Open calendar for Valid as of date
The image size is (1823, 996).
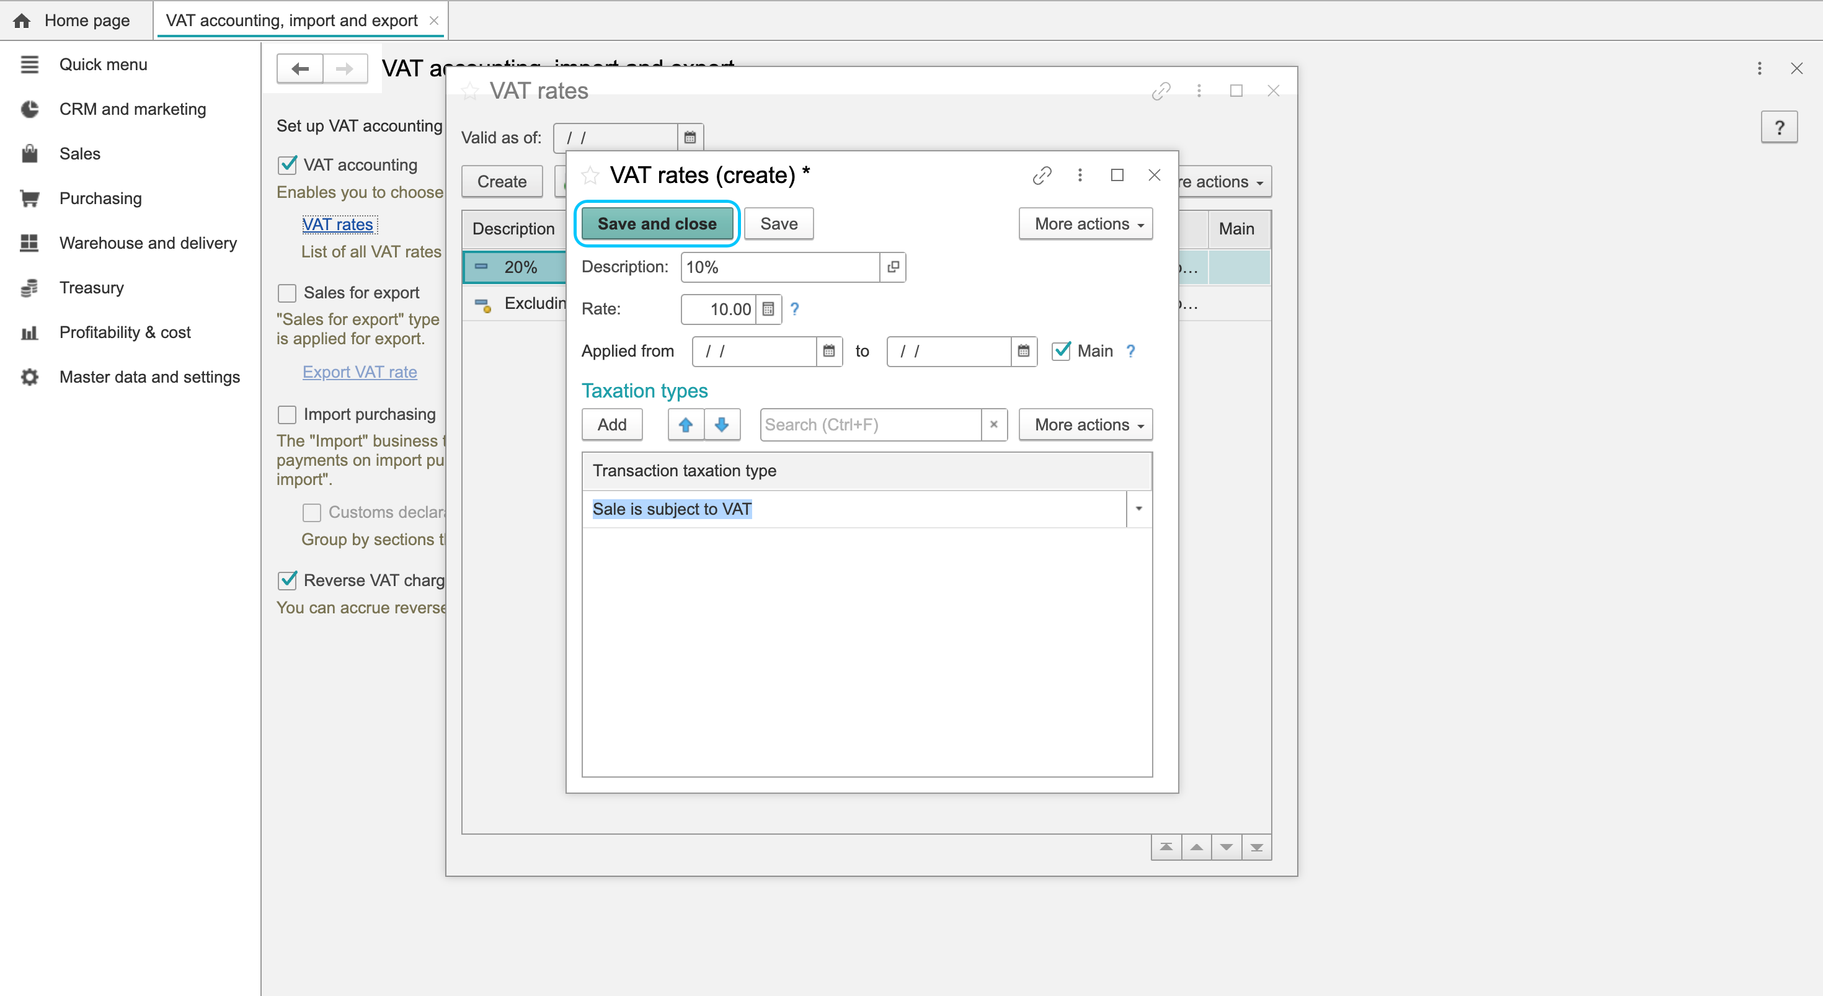(x=690, y=137)
